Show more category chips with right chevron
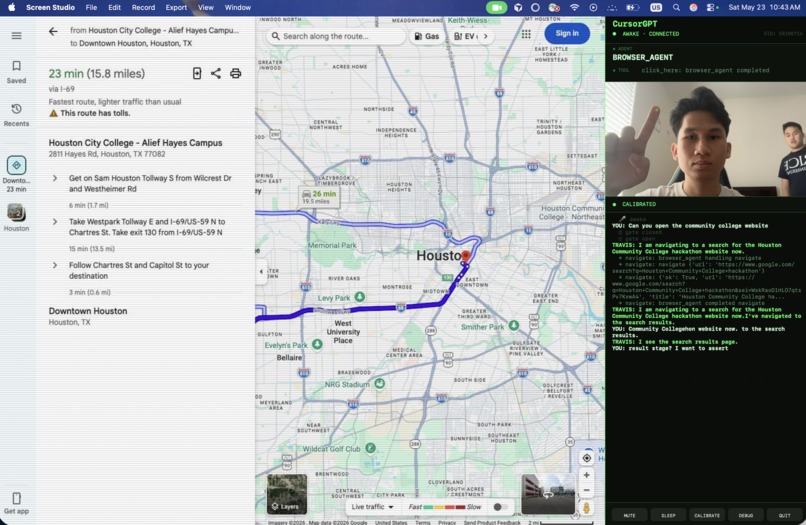 pyautogui.click(x=485, y=36)
